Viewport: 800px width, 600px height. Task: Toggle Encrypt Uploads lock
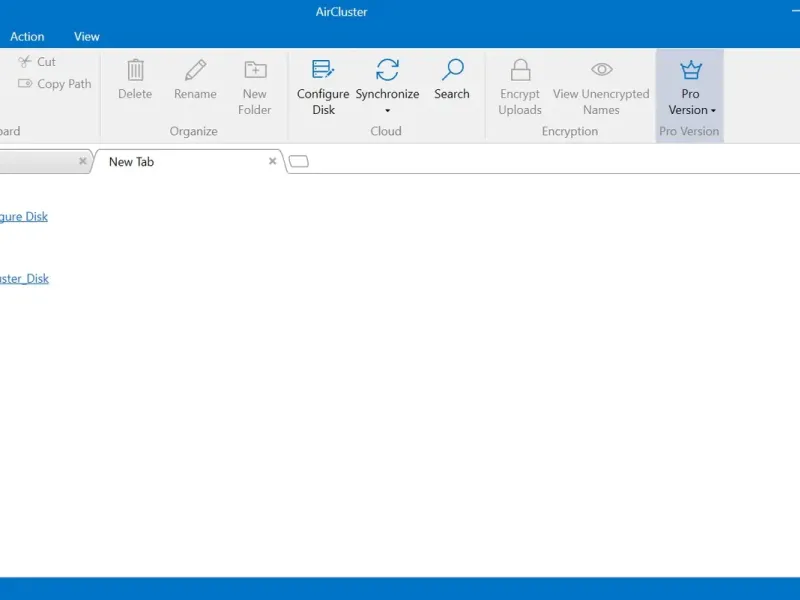520,88
